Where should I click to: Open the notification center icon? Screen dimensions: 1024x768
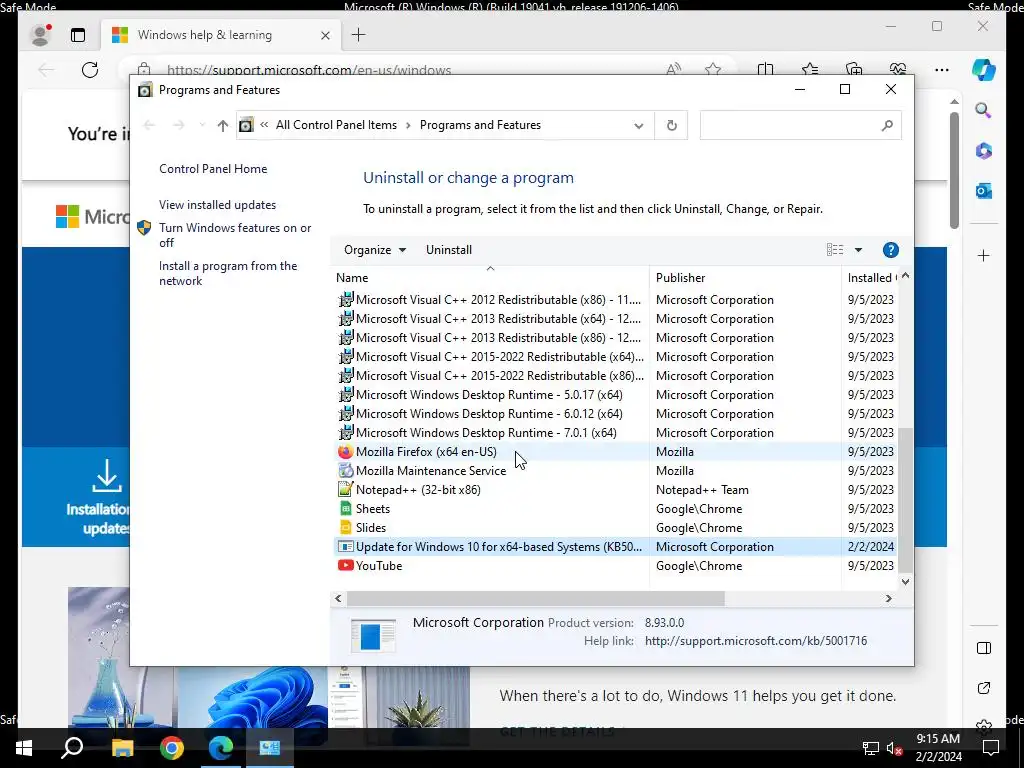coord(991,748)
